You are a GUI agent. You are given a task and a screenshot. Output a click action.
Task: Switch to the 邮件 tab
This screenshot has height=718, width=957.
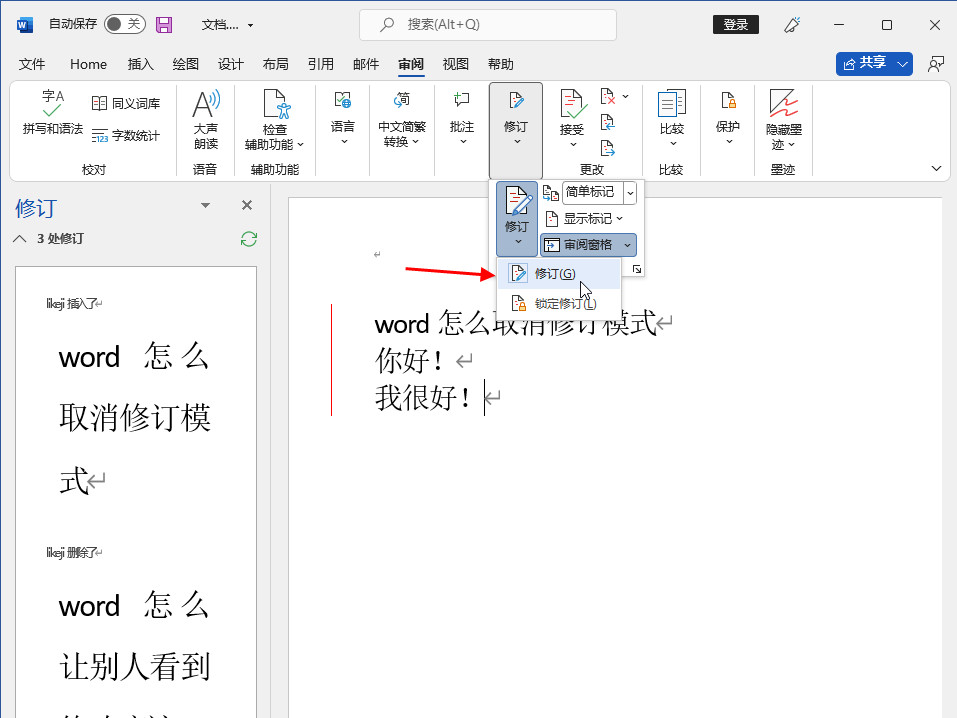(x=366, y=64)
